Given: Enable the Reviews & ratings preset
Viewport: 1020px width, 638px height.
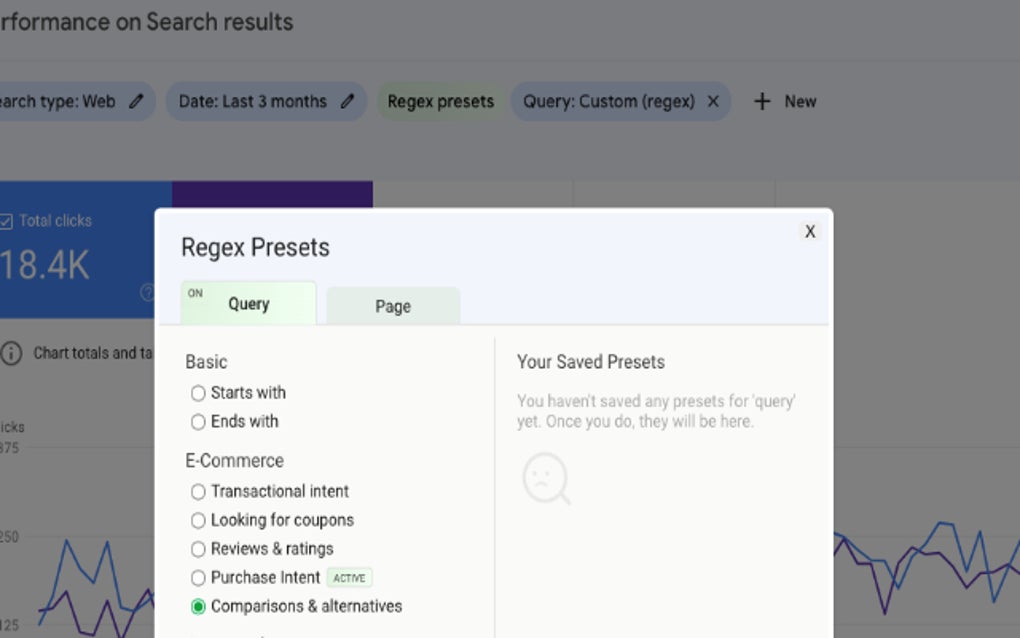Looking at the screenshot, I should coord(198,548).
